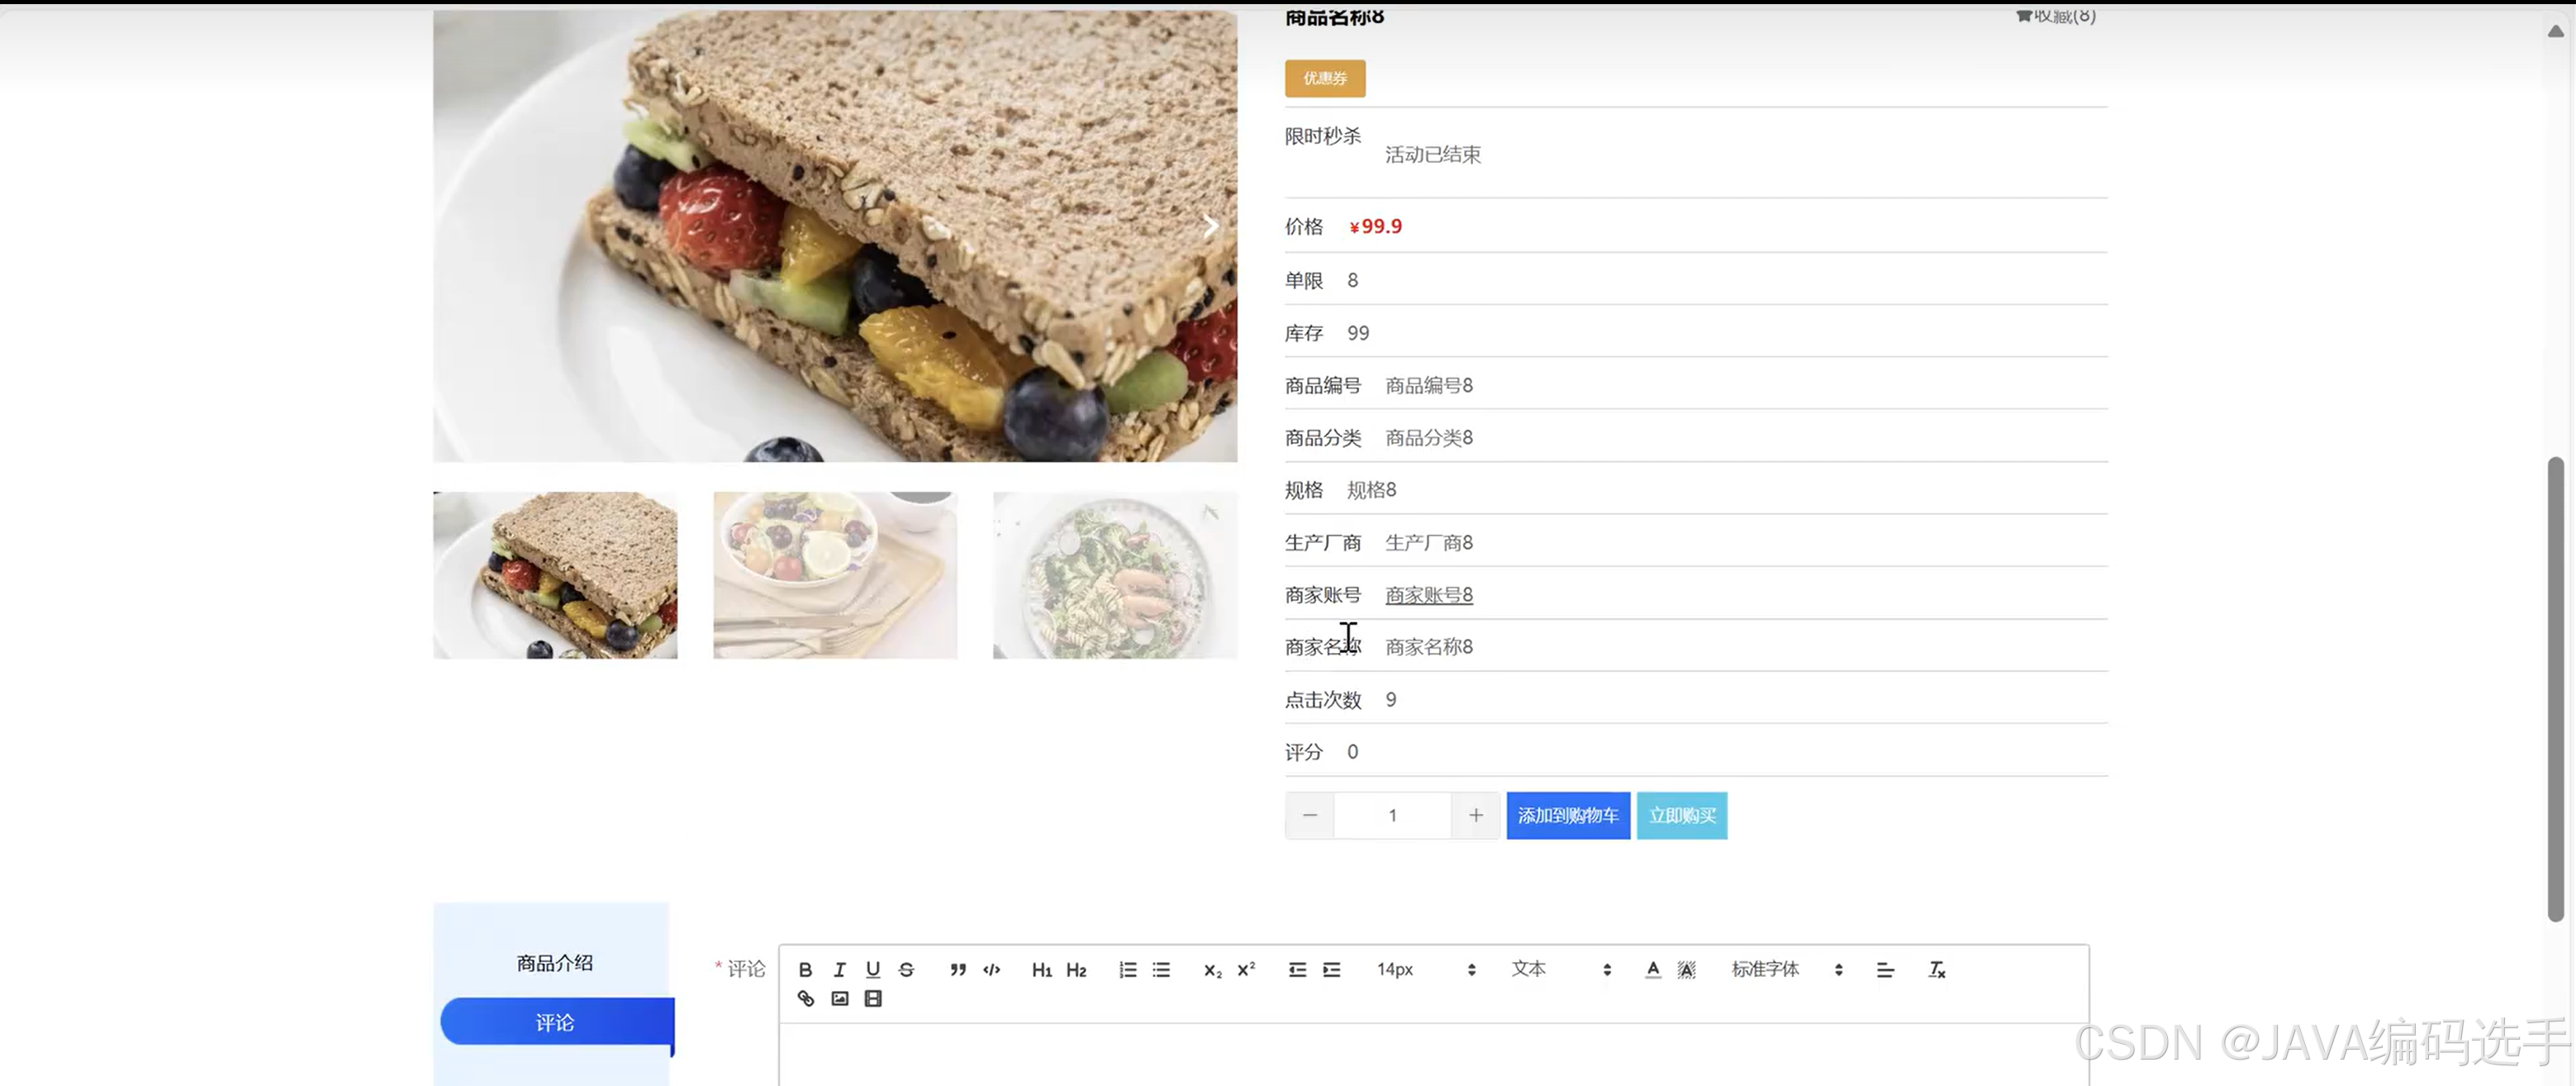The height and width of the screenshot is (1086, 2576).
Task: Increase quantity with the plus stepper
Action: pyautogui.click(x=1476, y=815)
